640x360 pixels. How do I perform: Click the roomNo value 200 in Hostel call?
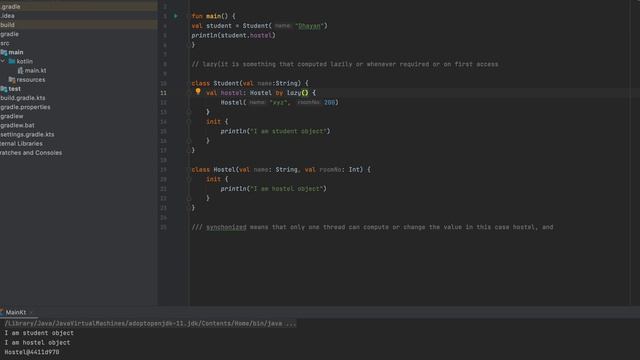pyautogui.click(x=329, y=102)
